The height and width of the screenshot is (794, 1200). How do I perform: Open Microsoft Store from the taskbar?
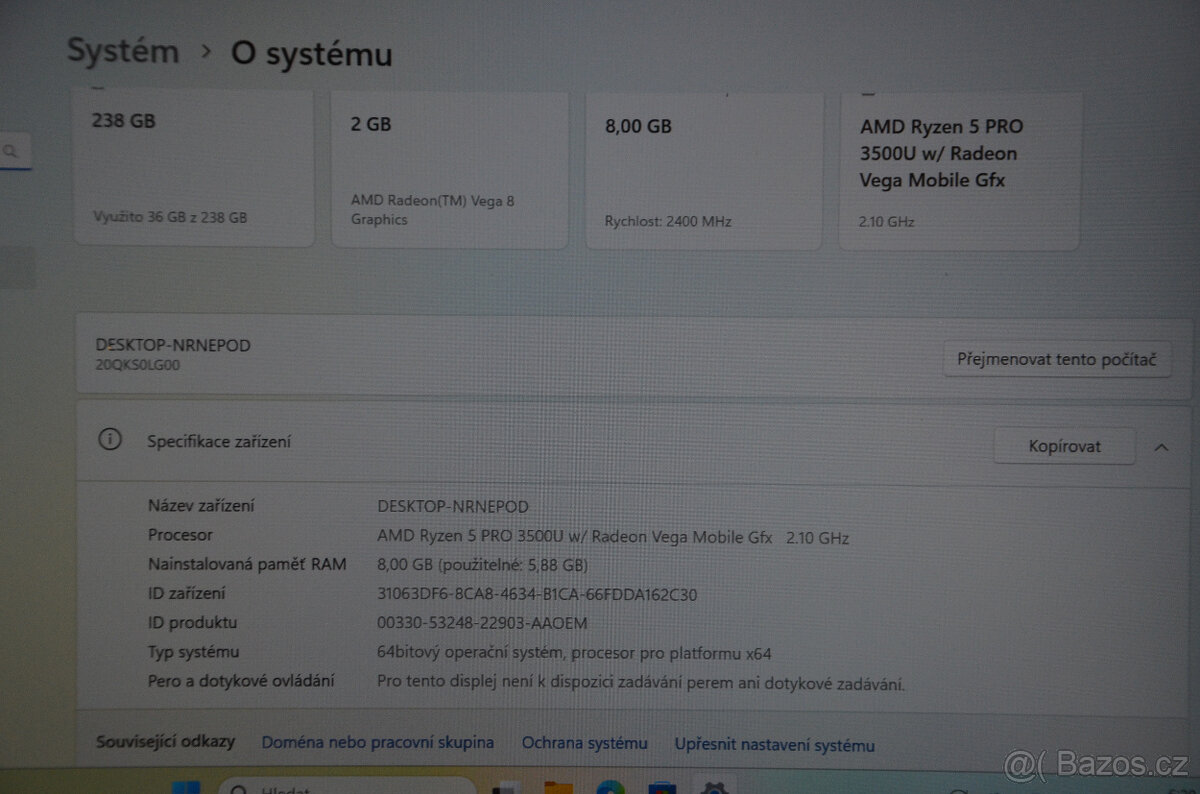pos(662,789)
